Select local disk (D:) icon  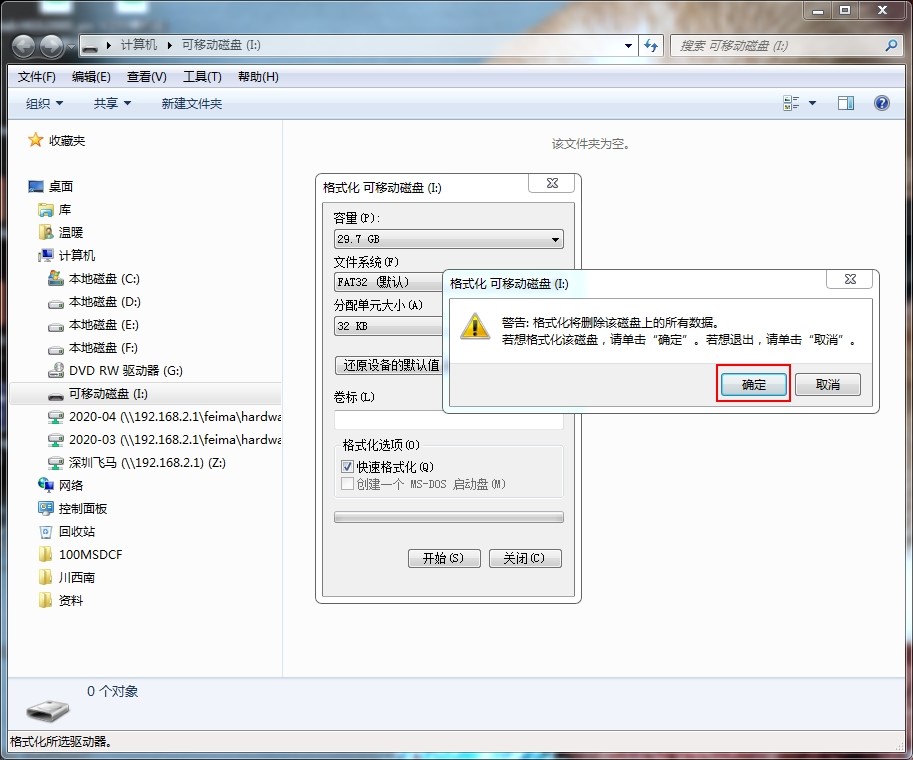56,303
